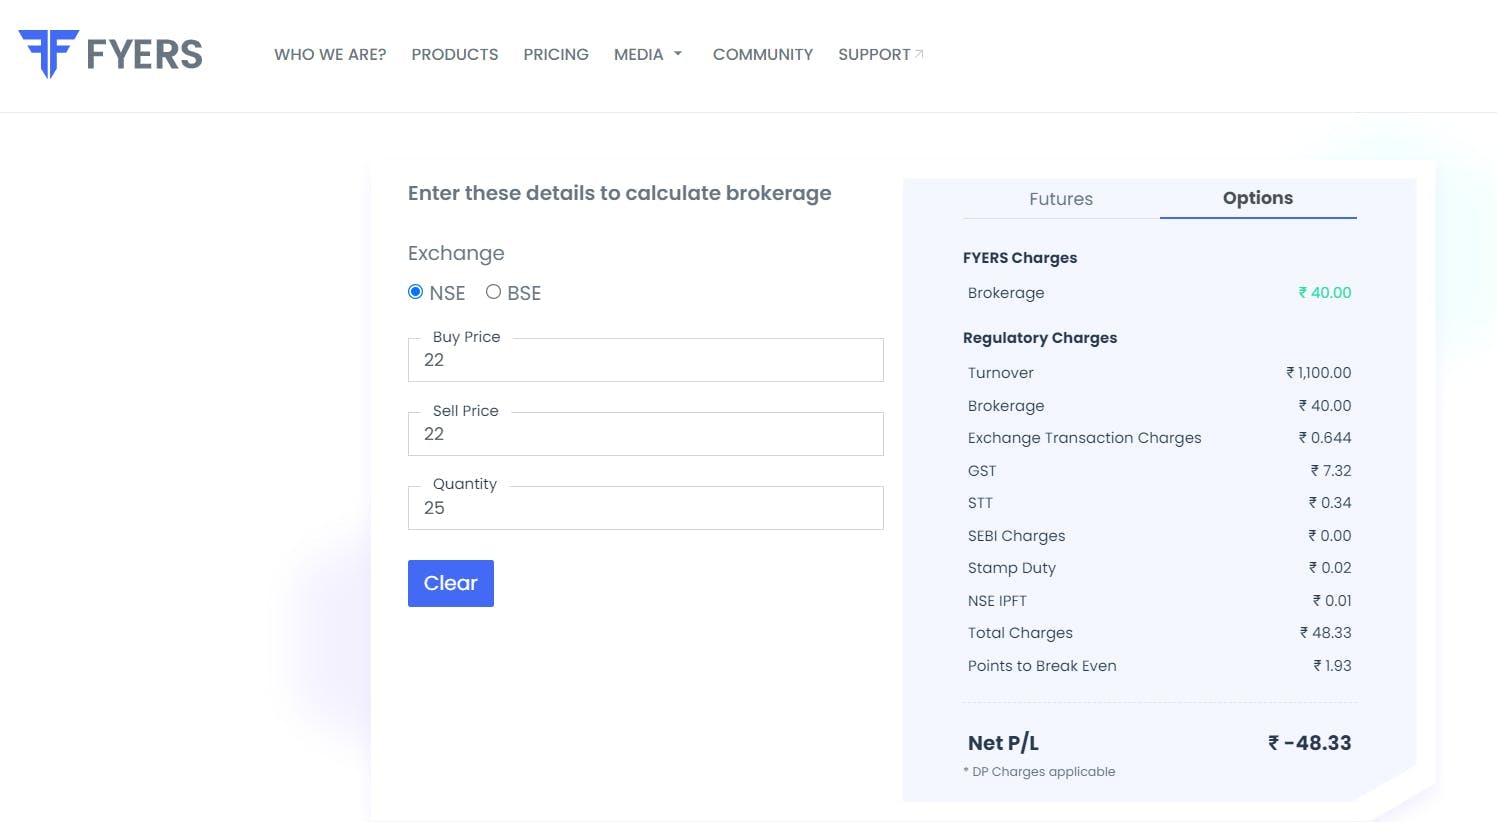Image resolution: width=1497 pixels, height=822 pixels.
Task: Open the Support page link
Action: click(x=874, y=54)
